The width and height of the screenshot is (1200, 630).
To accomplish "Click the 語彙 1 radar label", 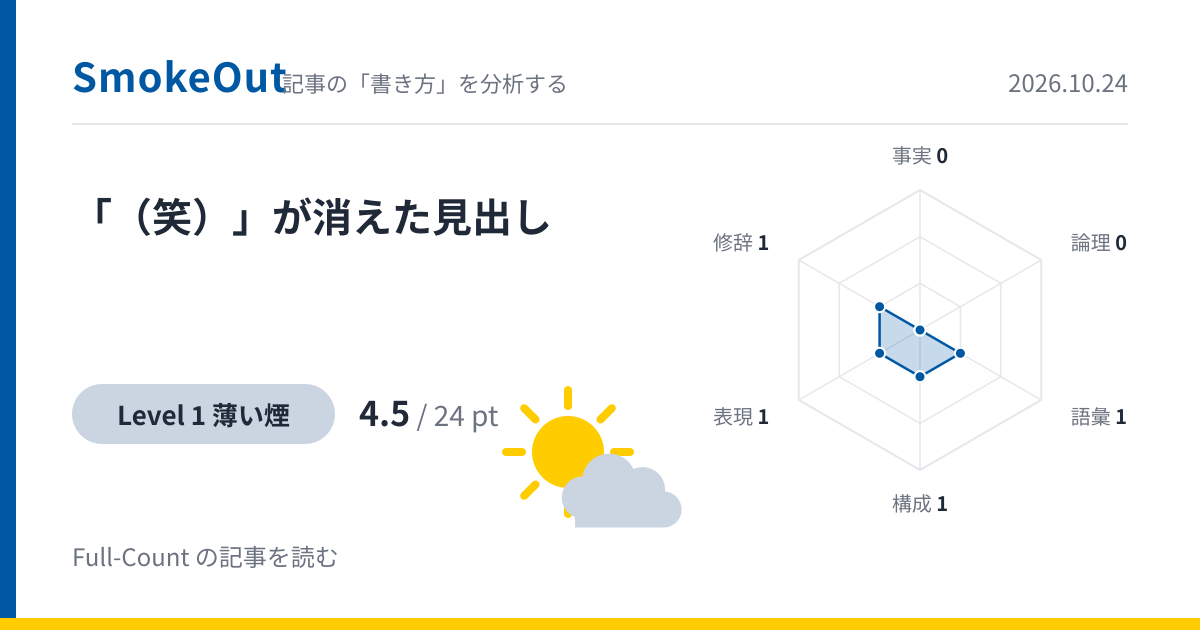I will [x=1099, y=417].
